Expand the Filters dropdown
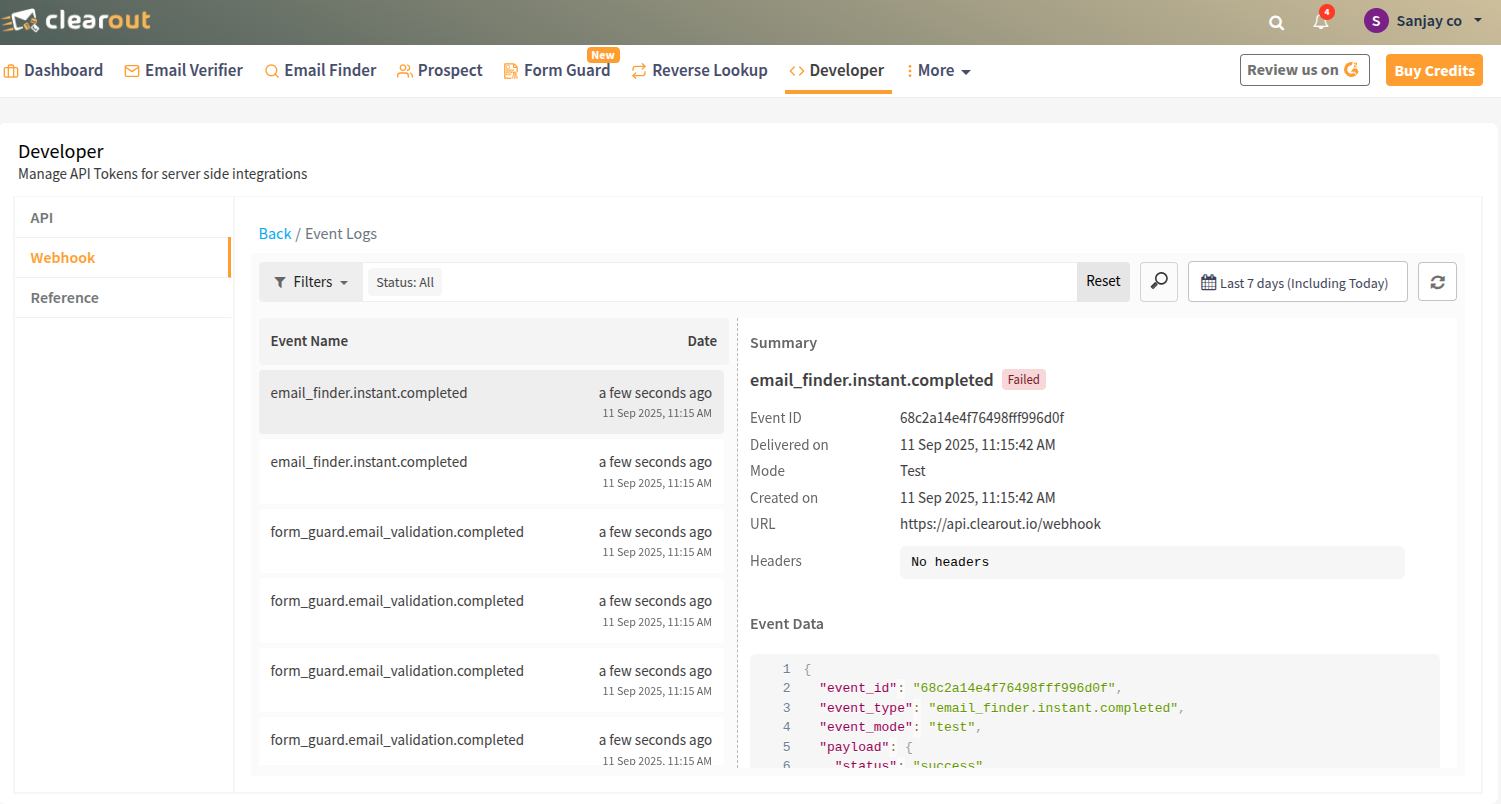1501x804 pixels. click(311, 282)
